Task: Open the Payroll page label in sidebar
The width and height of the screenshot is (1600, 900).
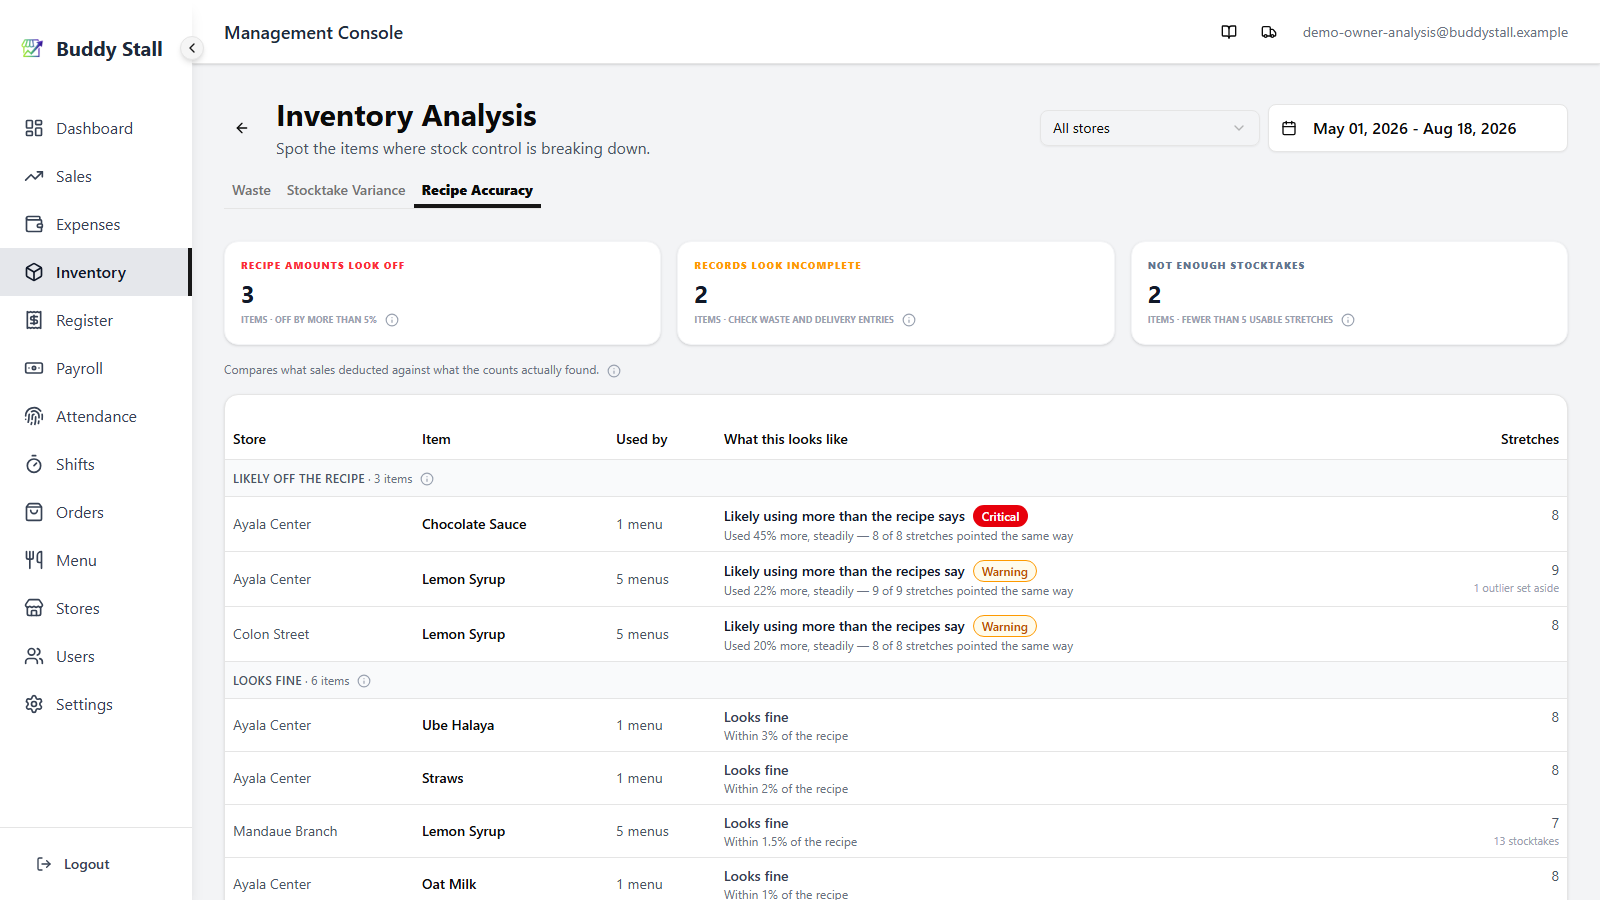Action: (79, 369)
